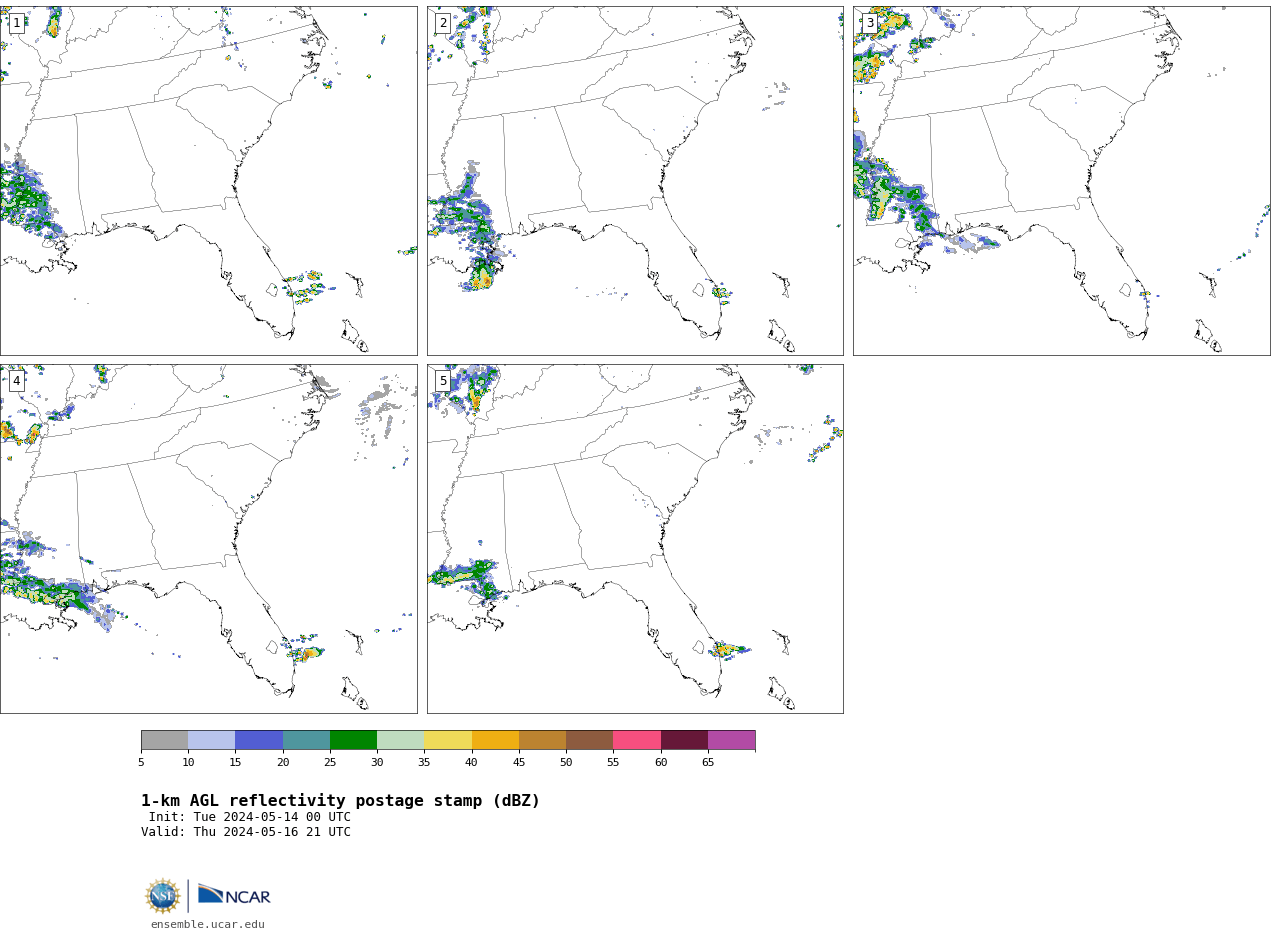Click the colorbar tick label 65

708,763
